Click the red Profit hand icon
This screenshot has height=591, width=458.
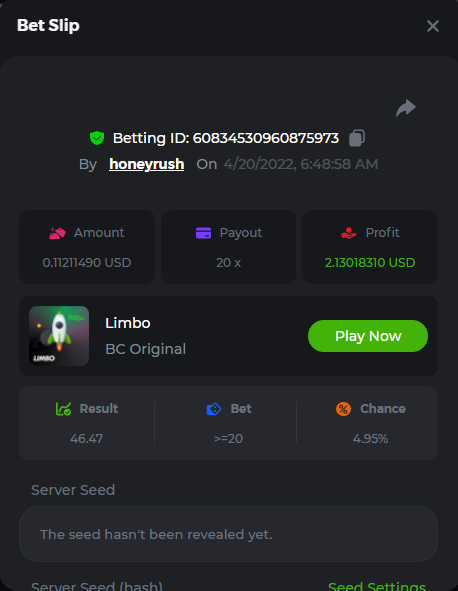pyautogui.click(x=349, y=233)
